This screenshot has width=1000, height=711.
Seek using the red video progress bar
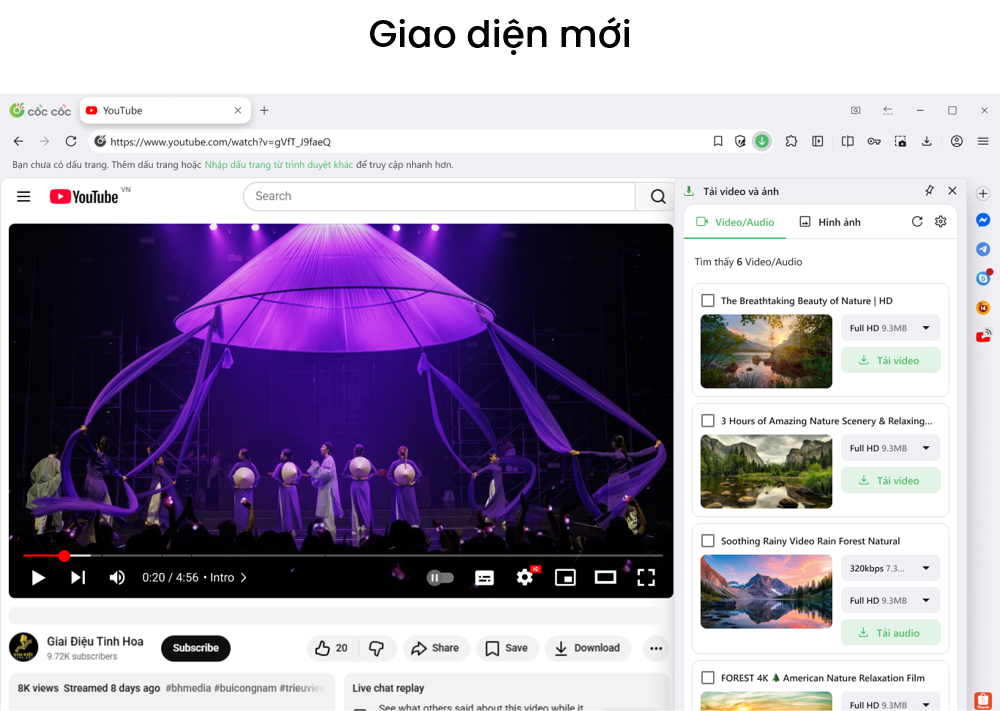click(342, 555)
